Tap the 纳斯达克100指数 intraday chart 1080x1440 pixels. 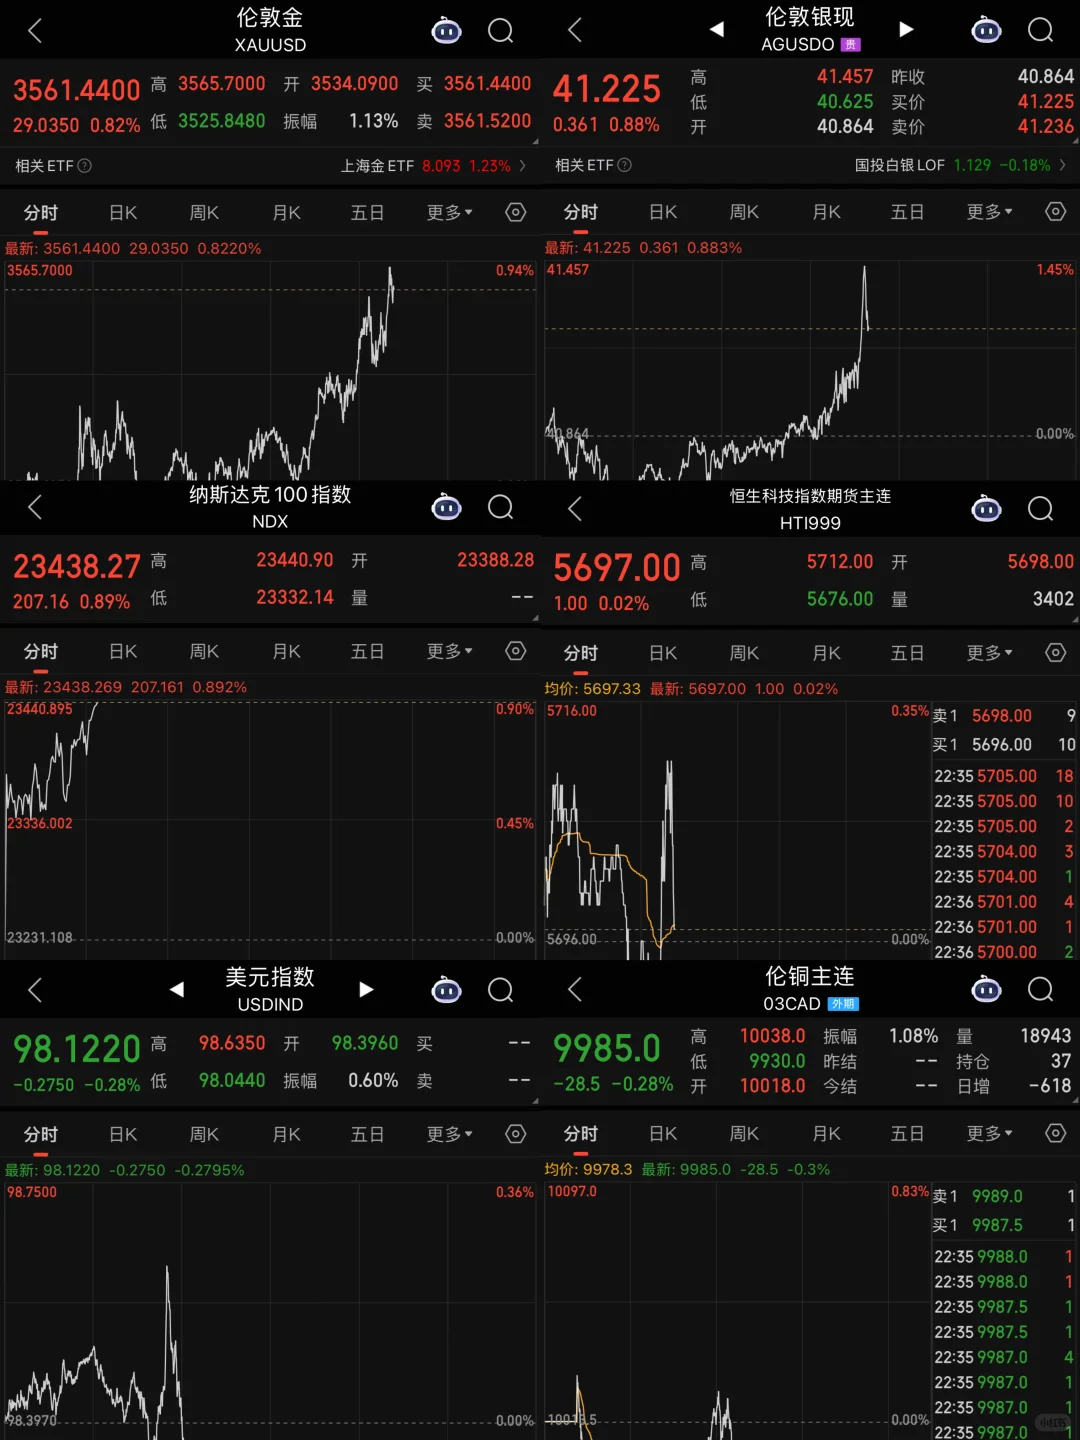[x=270, y=828]
